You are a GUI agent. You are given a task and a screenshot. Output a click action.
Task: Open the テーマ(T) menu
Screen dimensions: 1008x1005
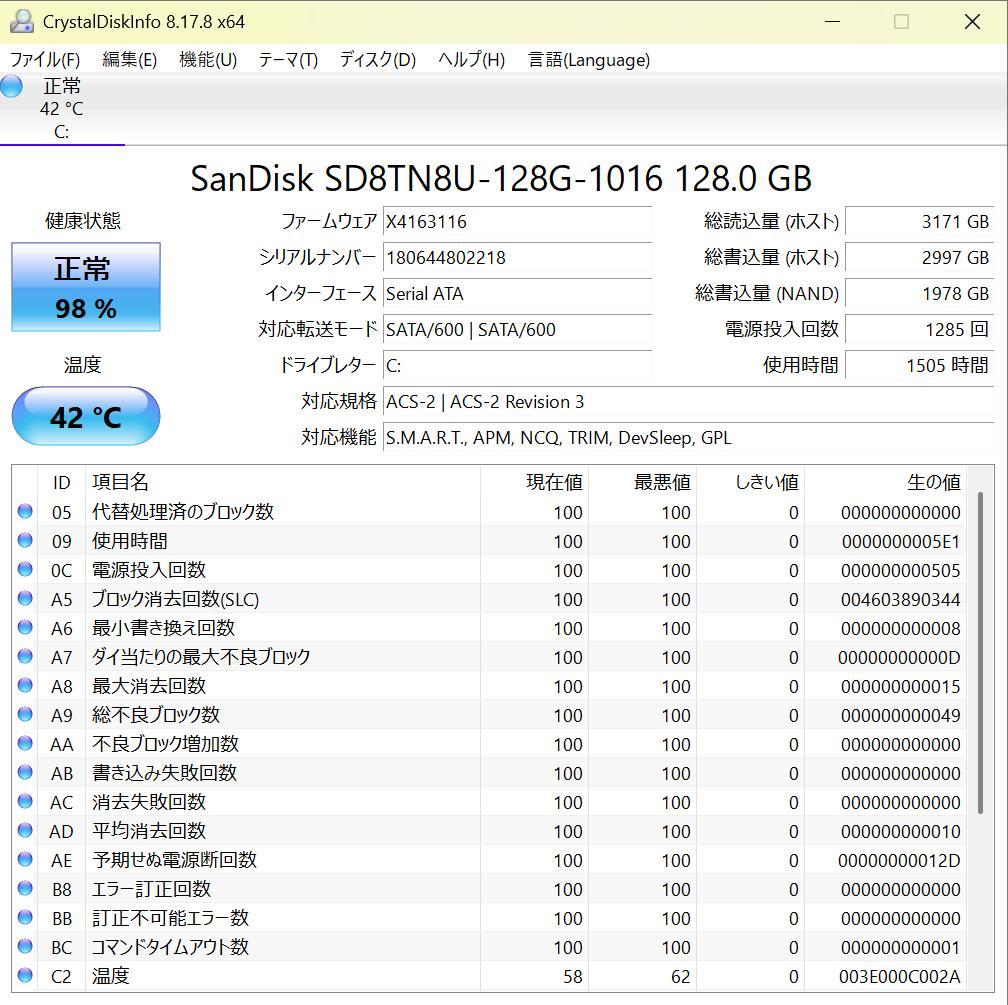[288, 60]
